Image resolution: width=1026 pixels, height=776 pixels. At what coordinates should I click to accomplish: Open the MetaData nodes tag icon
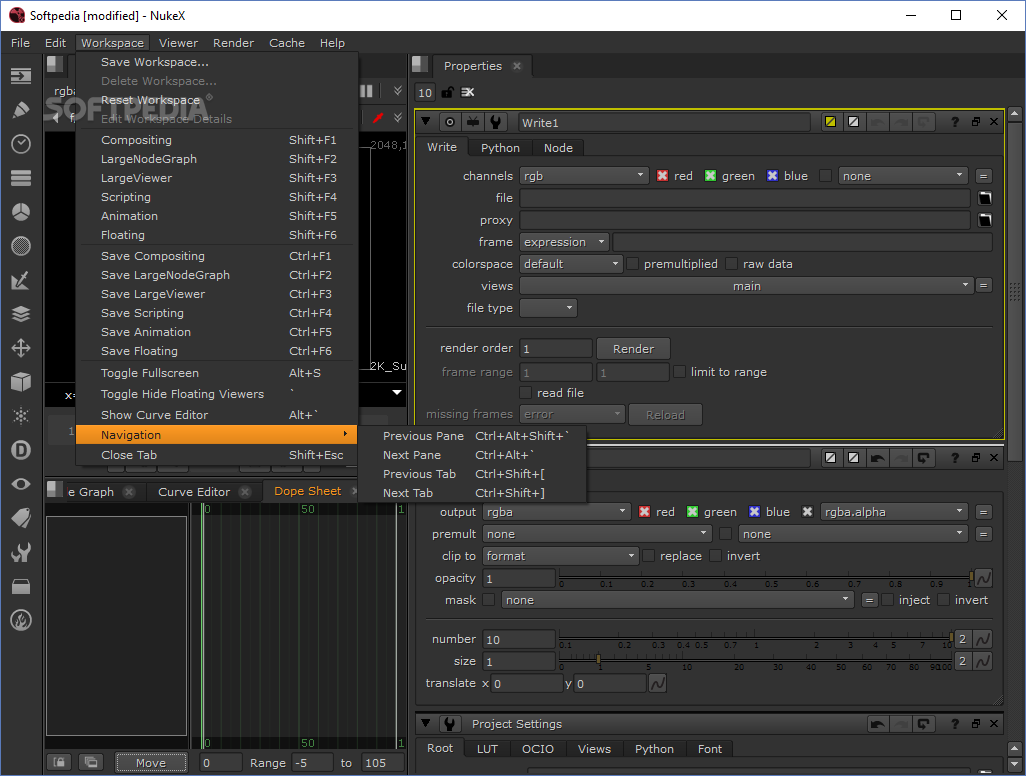(21, 518)
